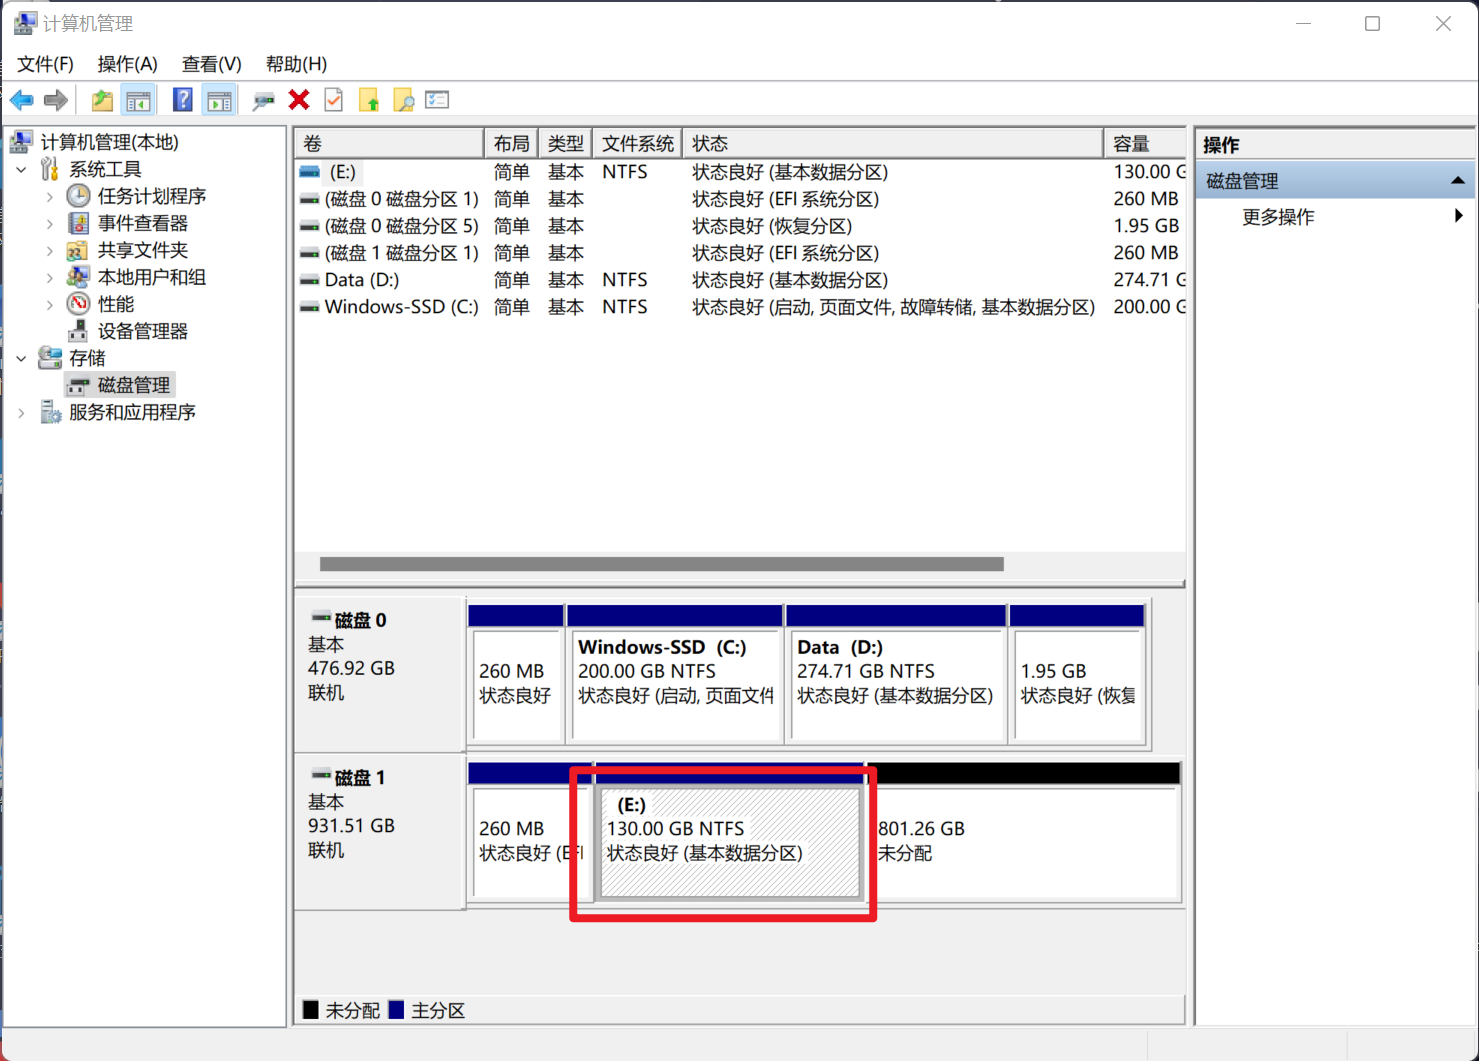Select the Windows-SSD (C:) volume row

coord(741,307)
